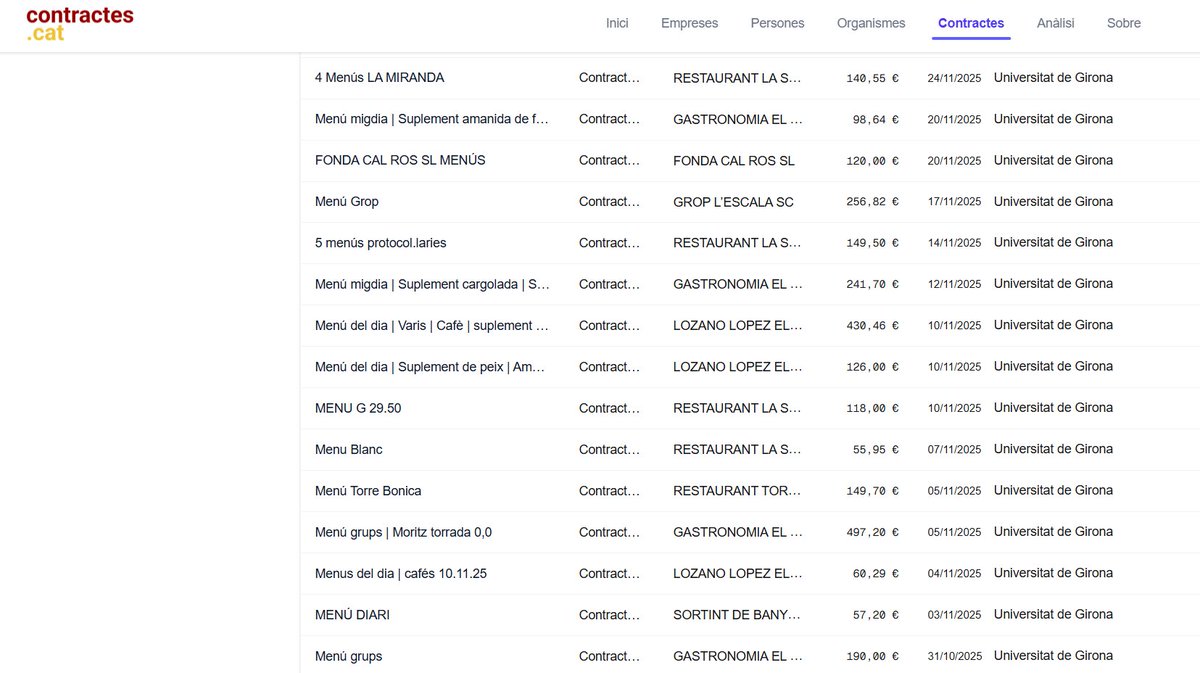Click the 98,64 € amount
The image size is (1200, 673).
pos(875,119)
